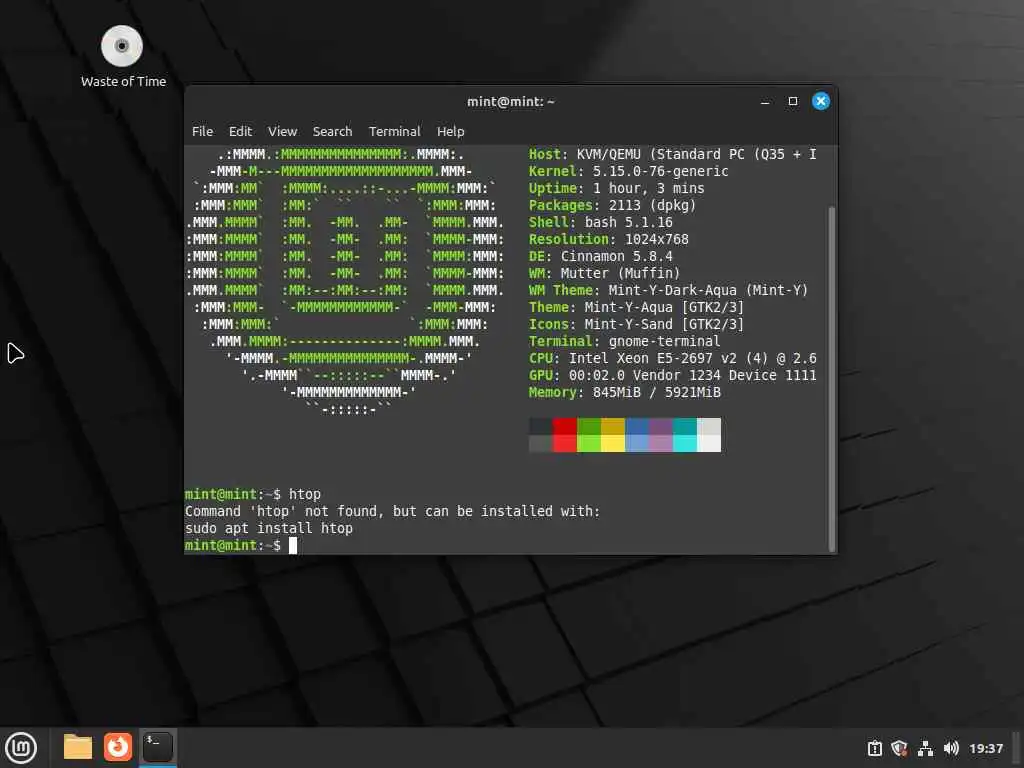The image size is (1024, 768).
Task: Open the Edit menu
Action: 240,131
